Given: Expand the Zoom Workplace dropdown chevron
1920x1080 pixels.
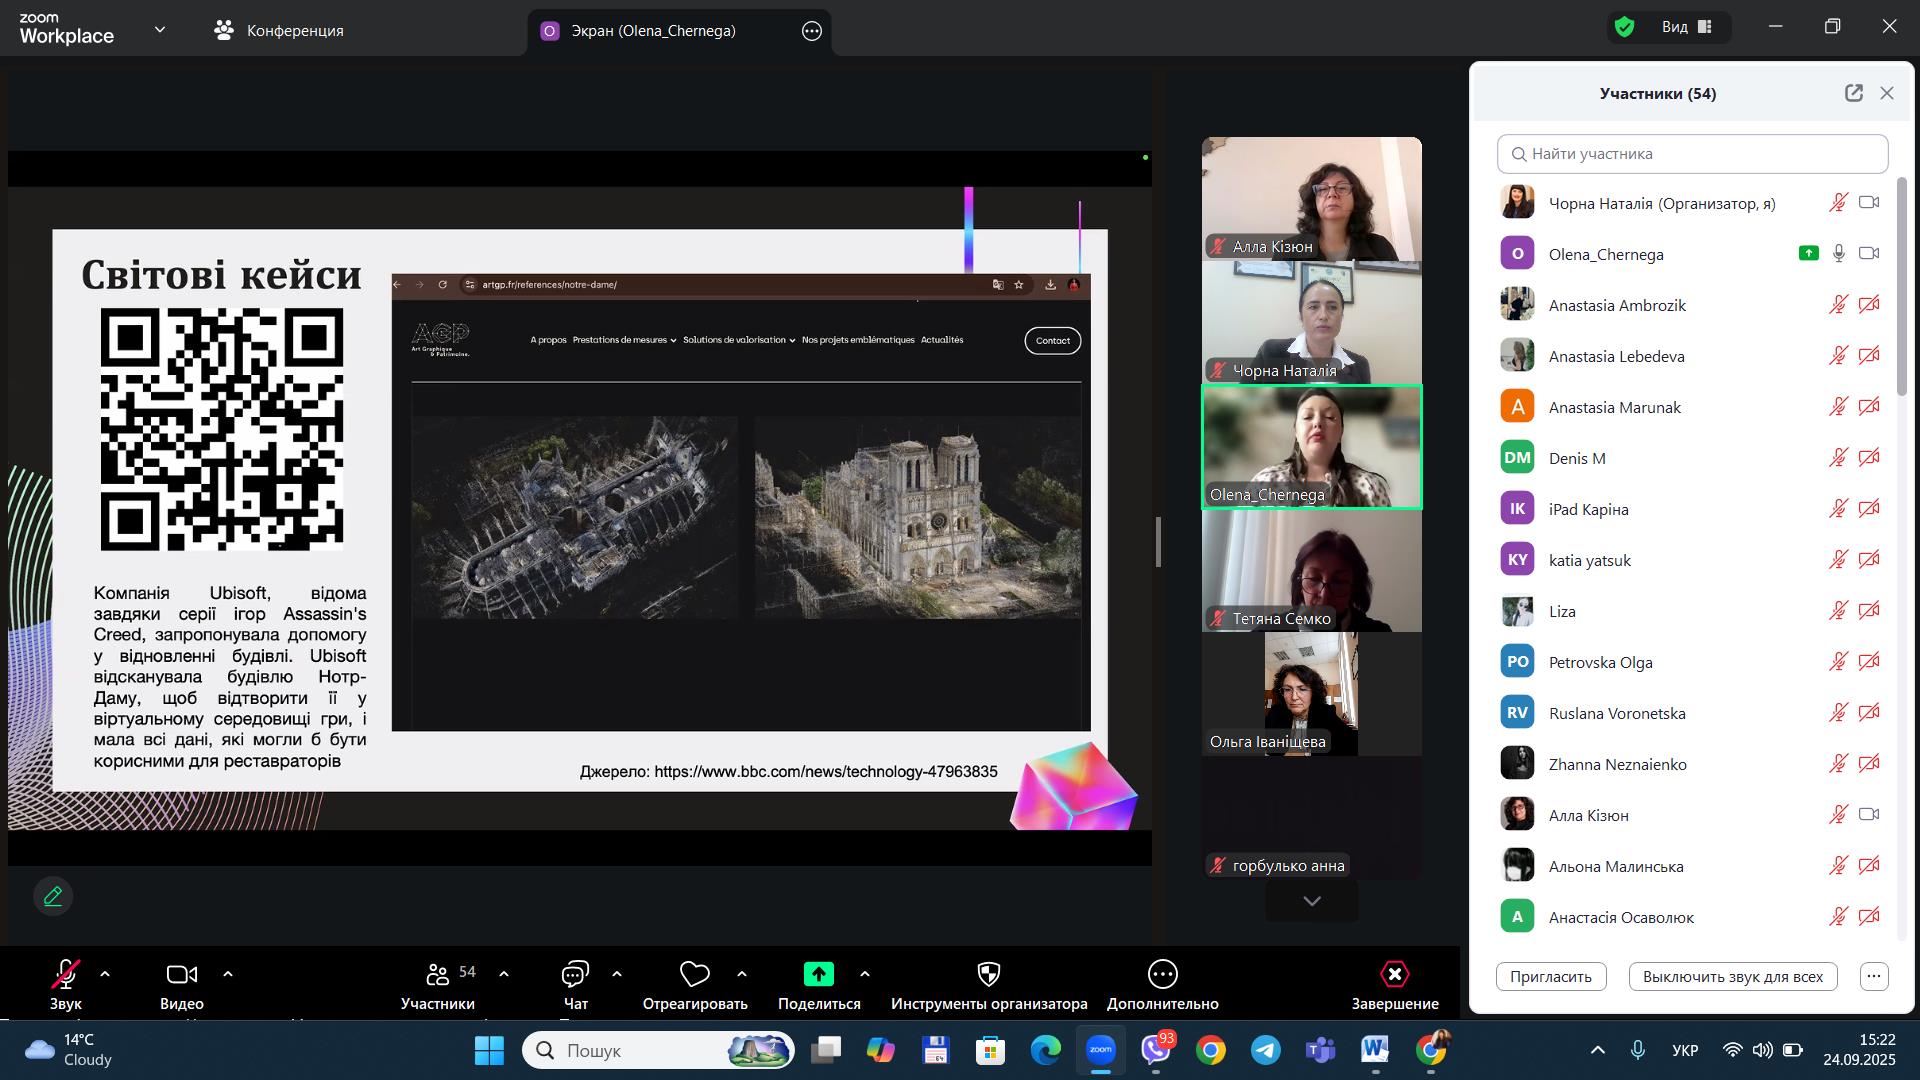Looking at the screenshot, I should coord(160,30).
